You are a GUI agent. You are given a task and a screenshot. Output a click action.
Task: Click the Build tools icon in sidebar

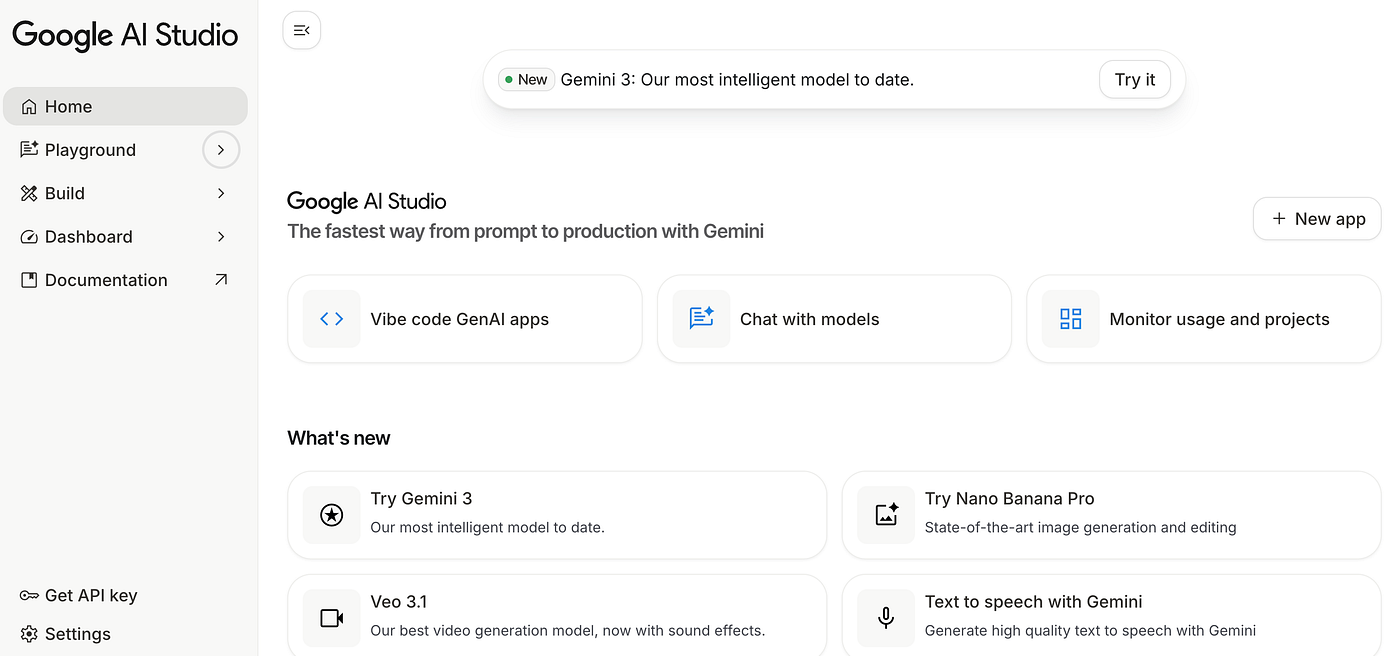point(29,193)
